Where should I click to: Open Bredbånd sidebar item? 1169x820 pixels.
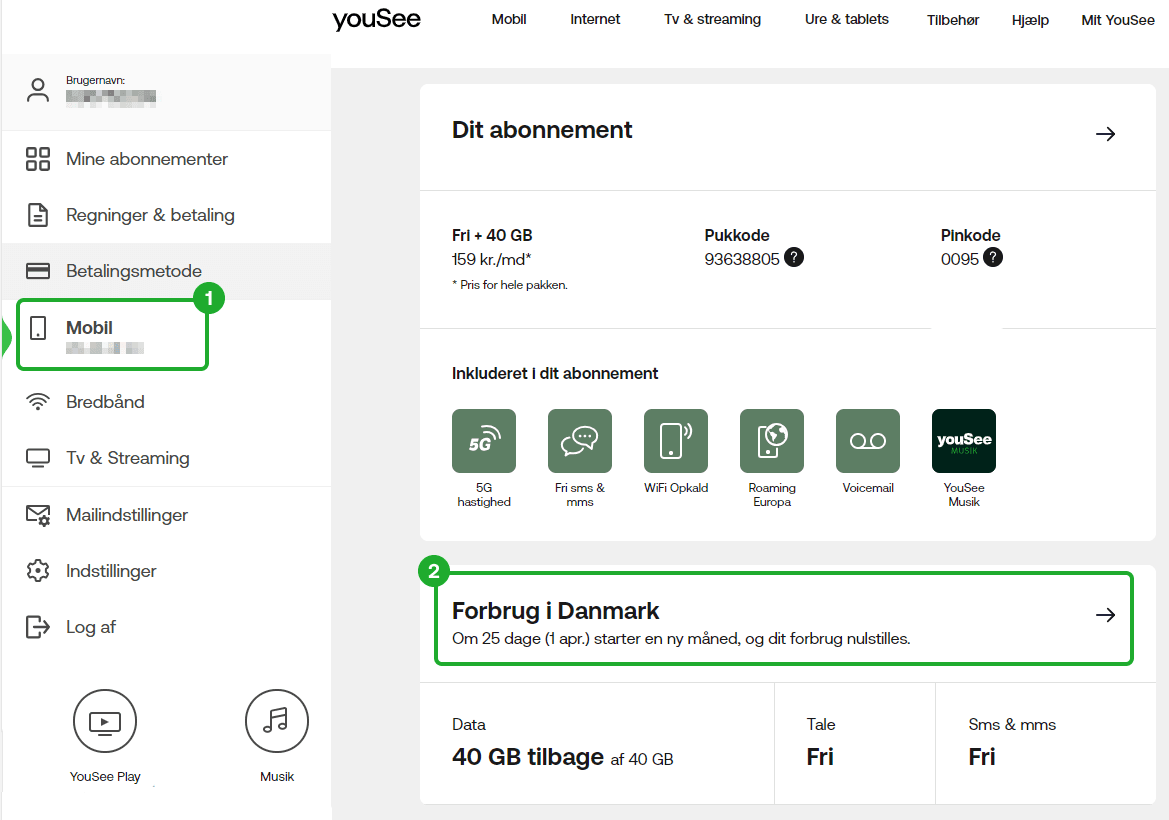pyautogui.click(x=105, y=402)
